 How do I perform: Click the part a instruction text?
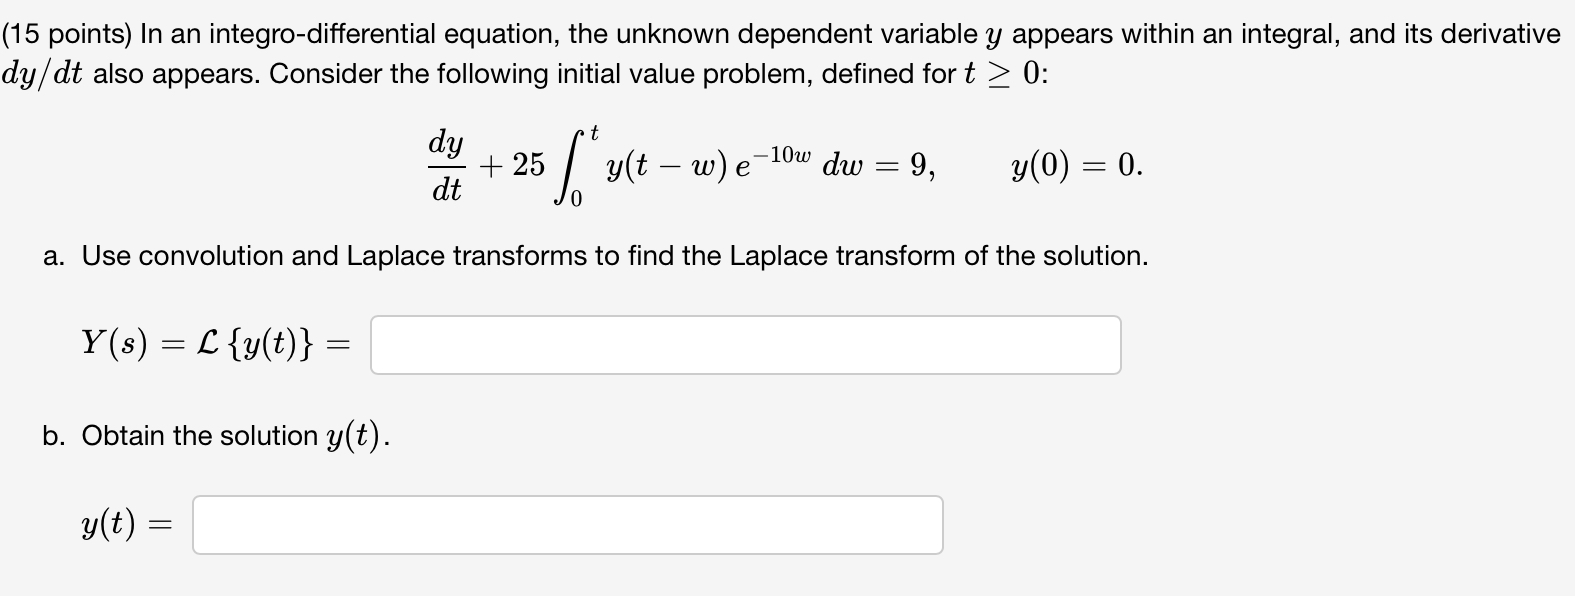[x=595, y=256]
